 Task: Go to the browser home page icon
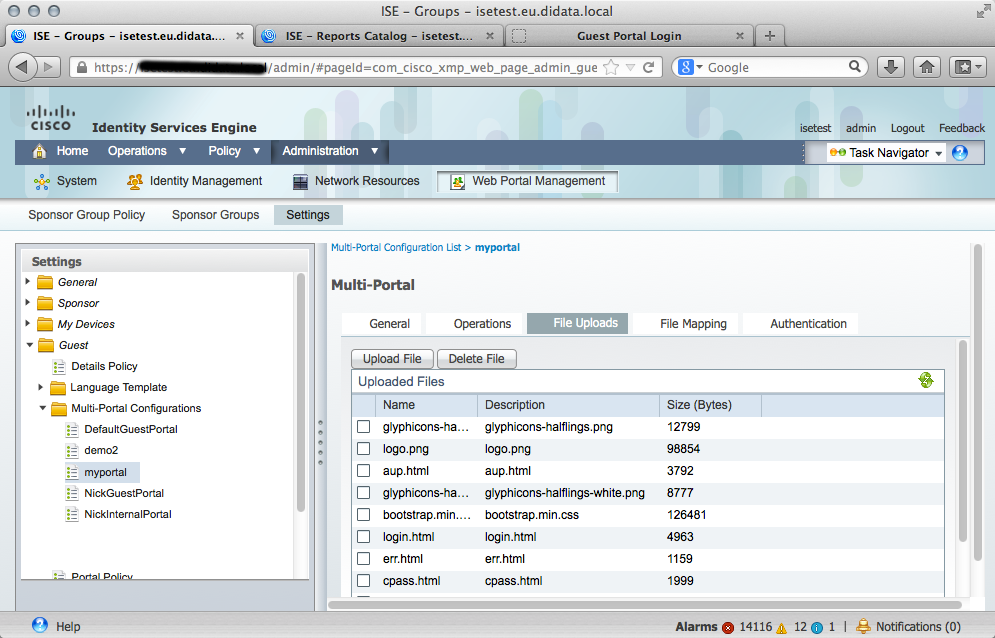pos(927,67)
